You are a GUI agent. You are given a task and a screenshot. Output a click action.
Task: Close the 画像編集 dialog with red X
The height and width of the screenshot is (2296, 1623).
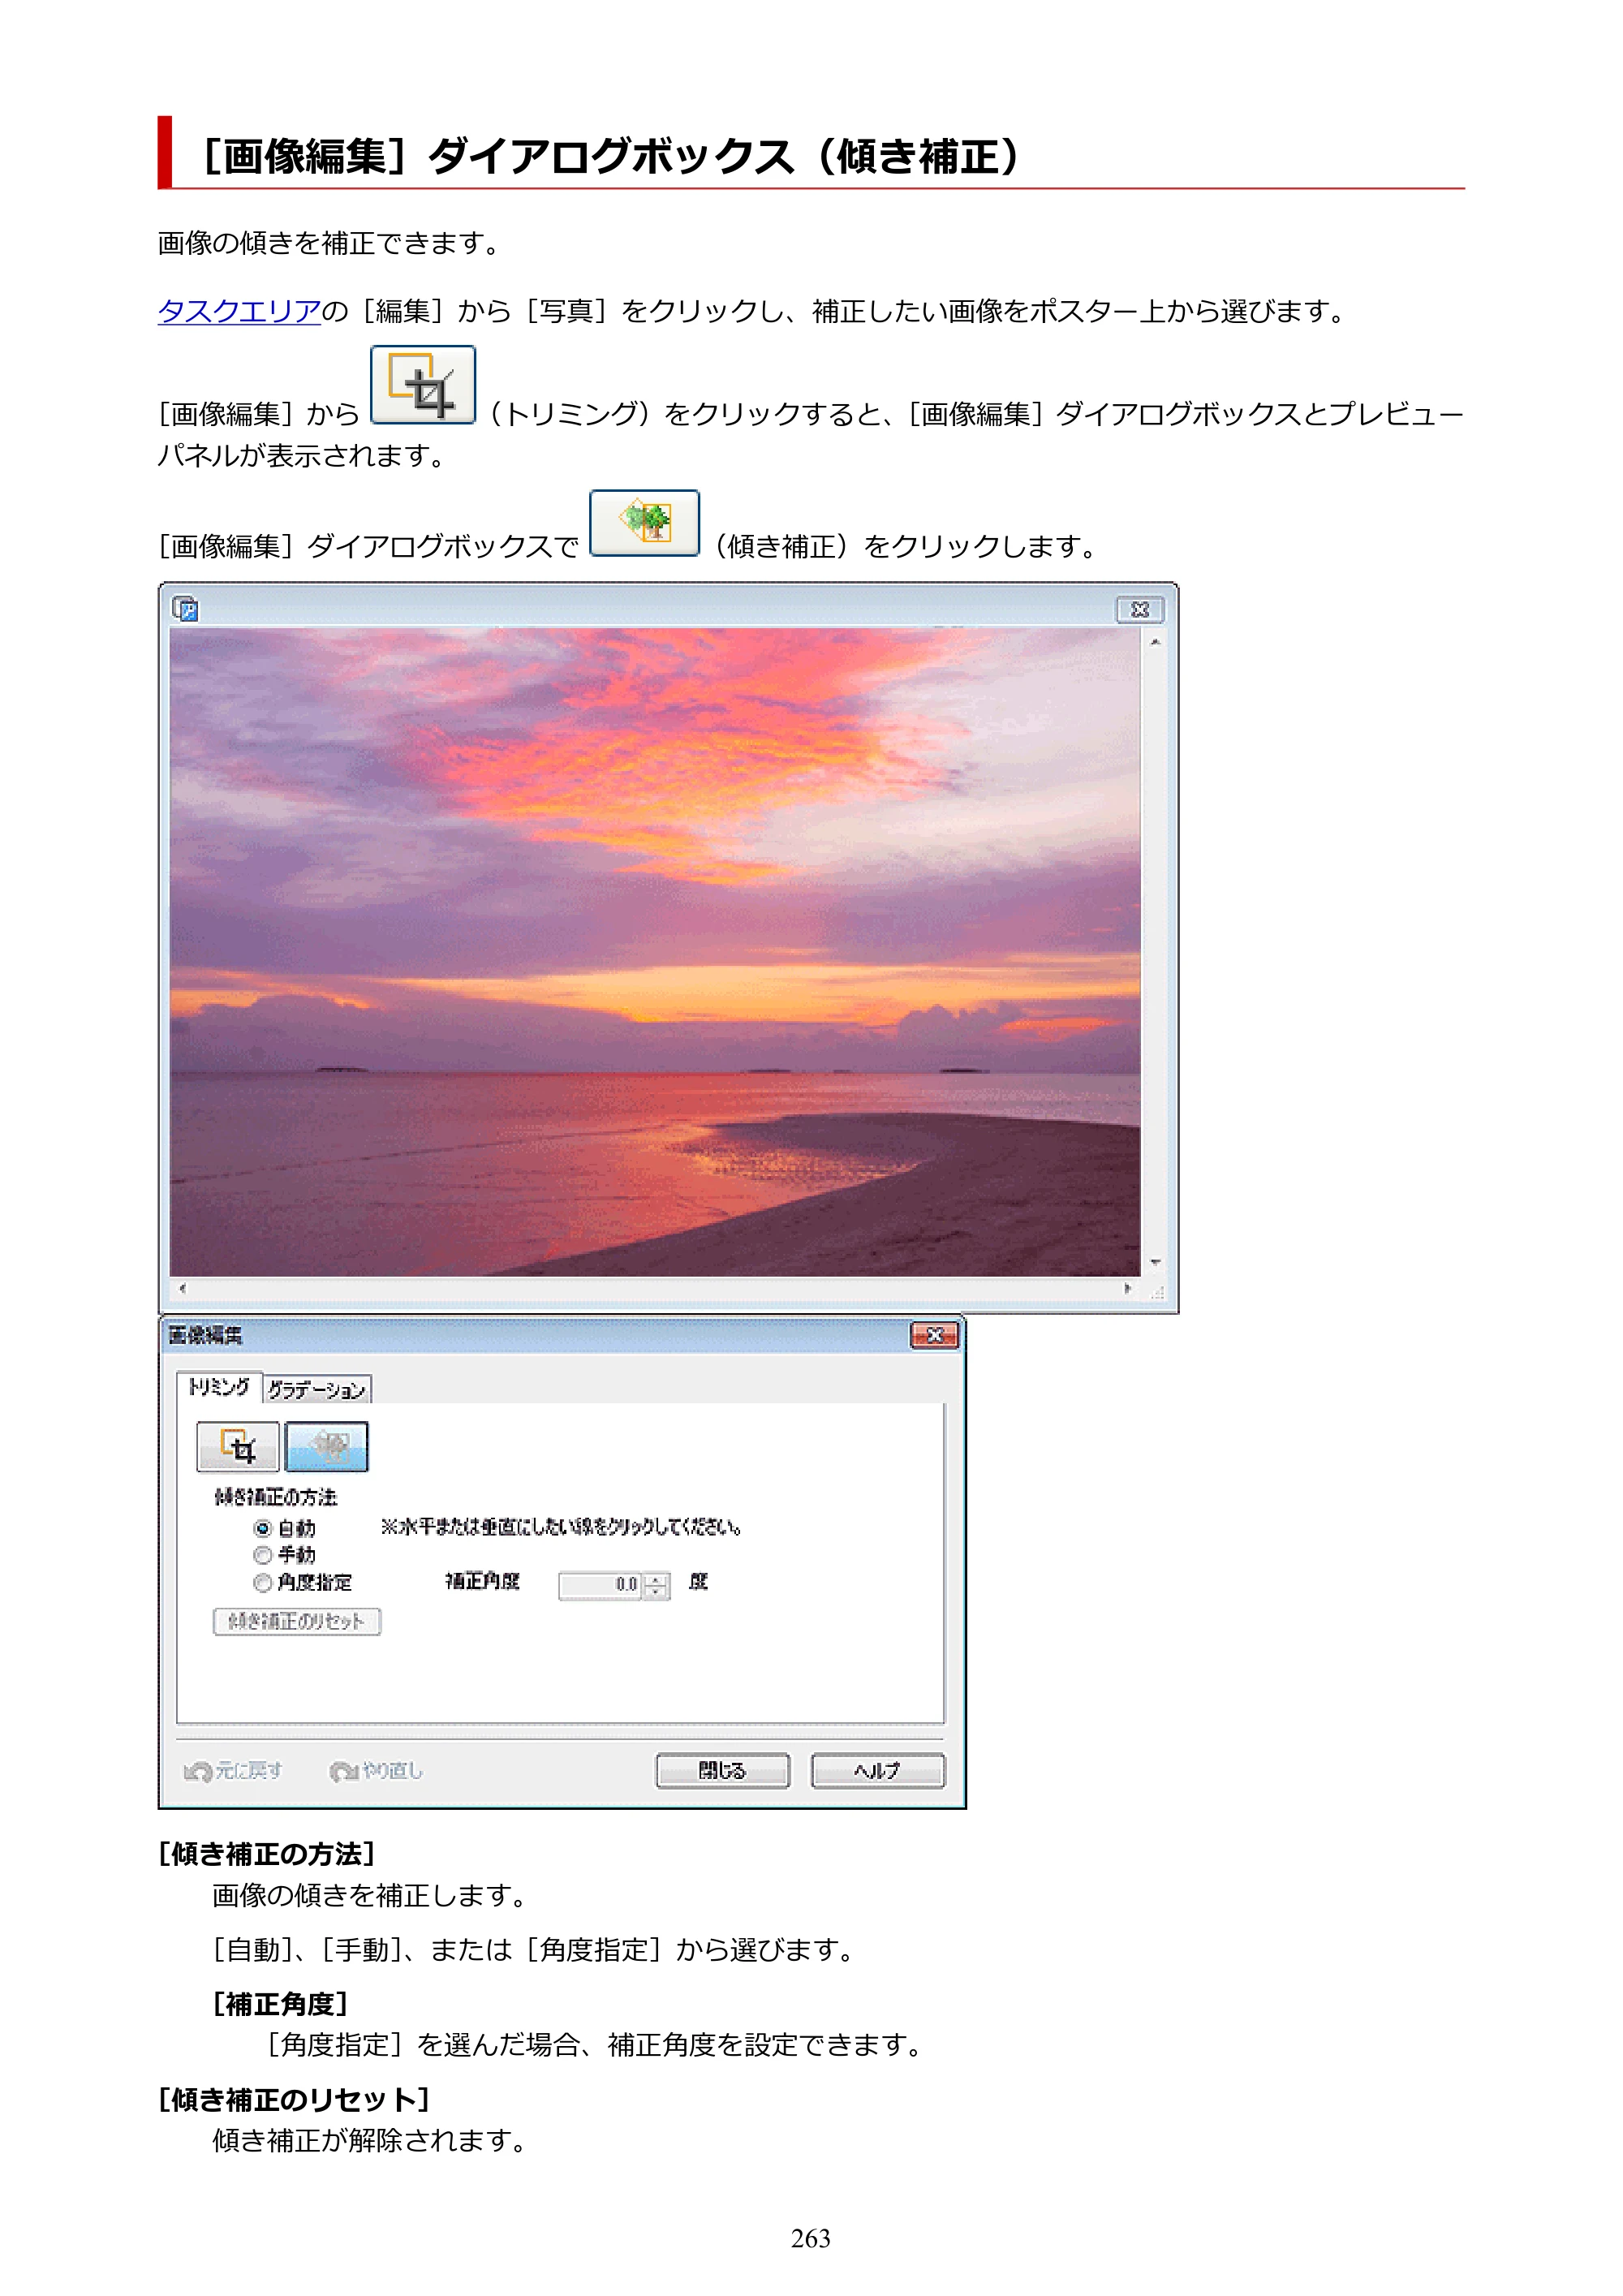pos(934,1335)
